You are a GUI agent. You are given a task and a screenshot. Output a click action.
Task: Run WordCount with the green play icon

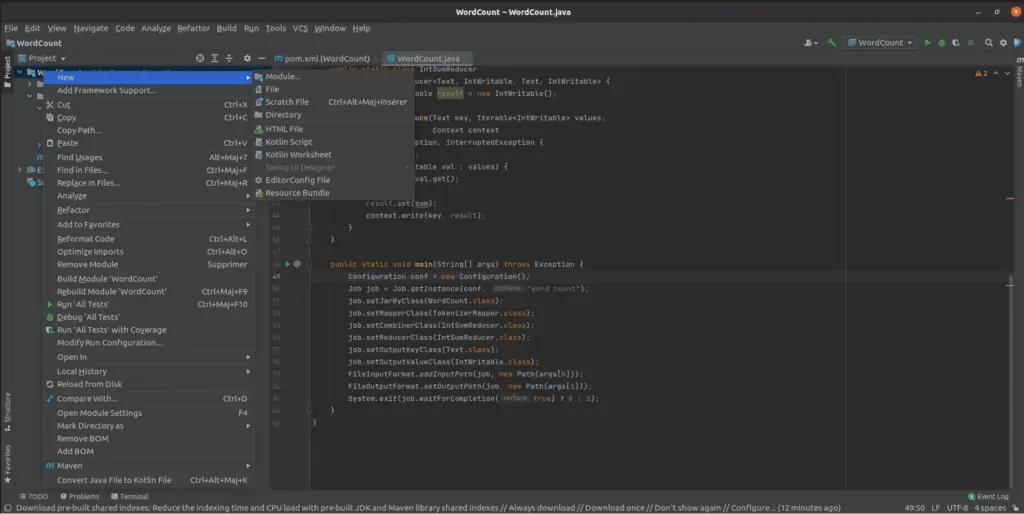pos(927,42)
